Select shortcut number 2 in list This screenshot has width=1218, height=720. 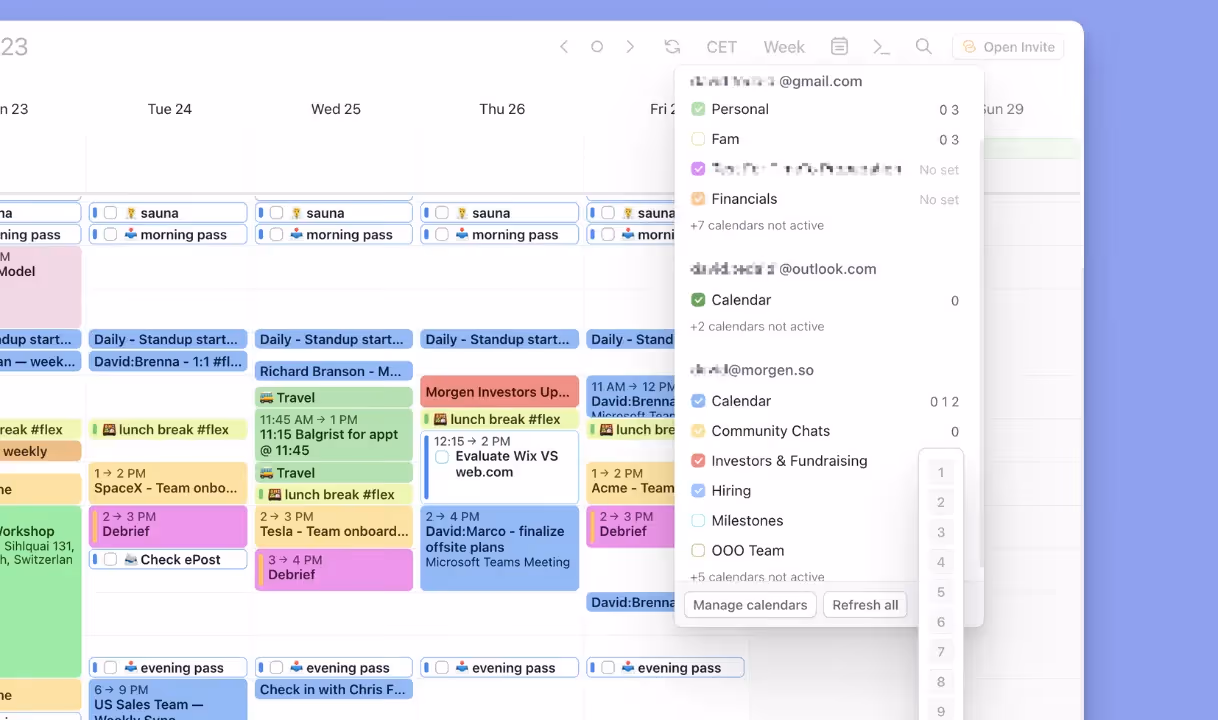pyautogui.click(x=940, y=502)
